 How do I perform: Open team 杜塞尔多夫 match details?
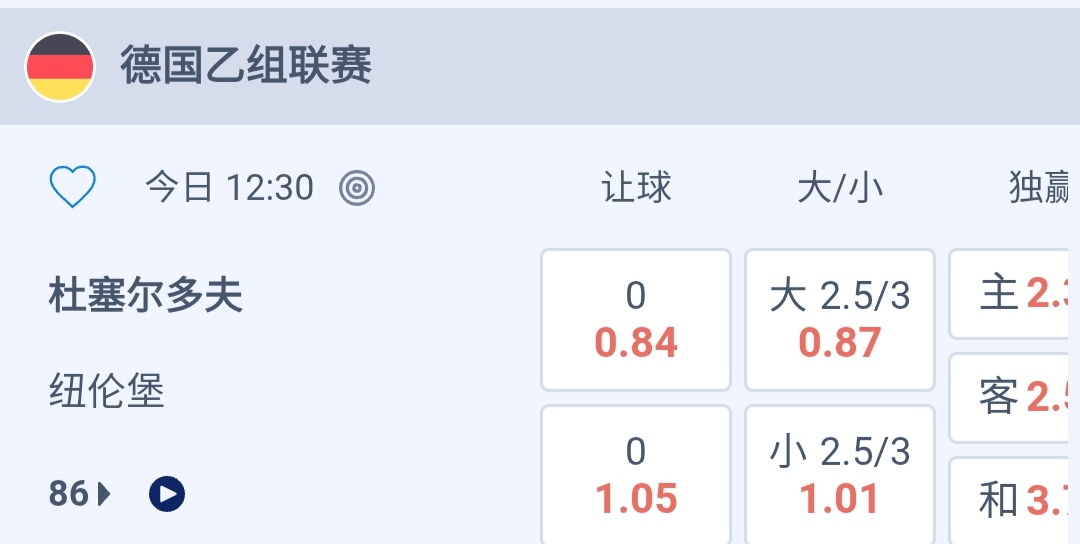[x=146, y=297]
